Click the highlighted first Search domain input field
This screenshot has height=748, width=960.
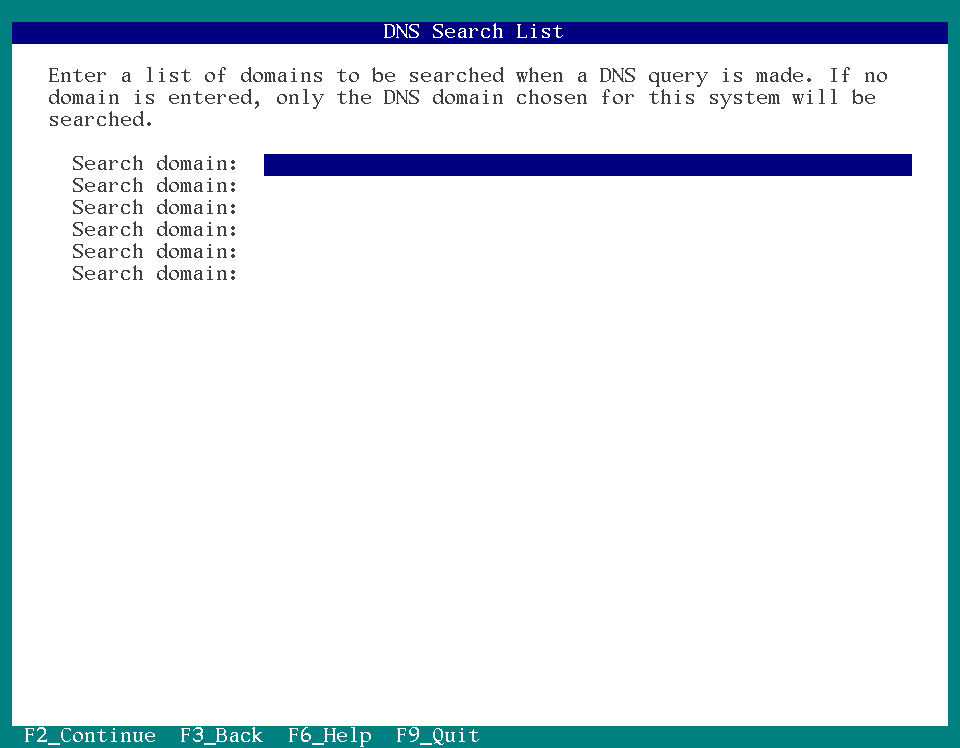pos(587,164)
